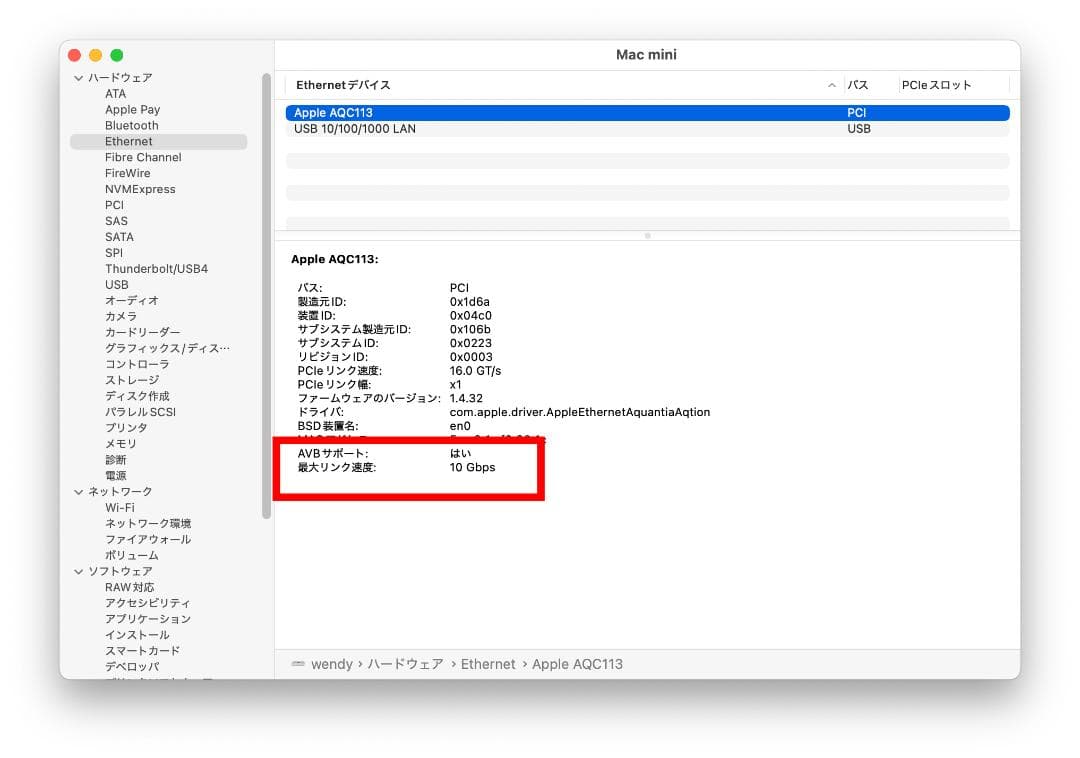The height and width of the screenshot is (758, 1080).
Task: Open the Ethernet breadcrumb link
Action: coord(488,663)
